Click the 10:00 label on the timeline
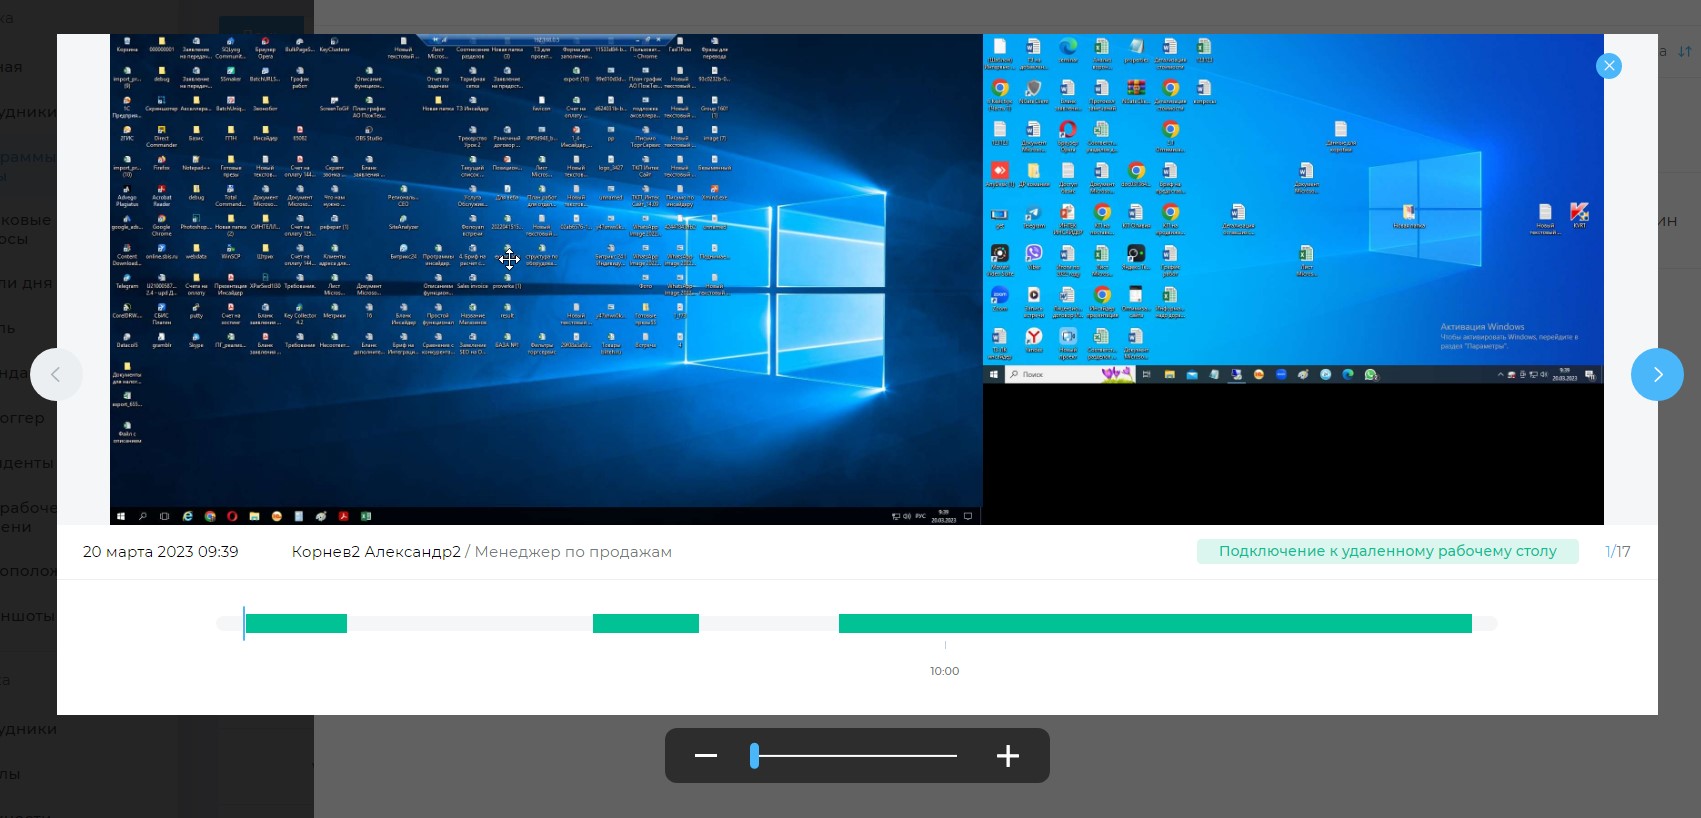The width and height of the screenshot is (1701, 818). [x=944, y=671]
